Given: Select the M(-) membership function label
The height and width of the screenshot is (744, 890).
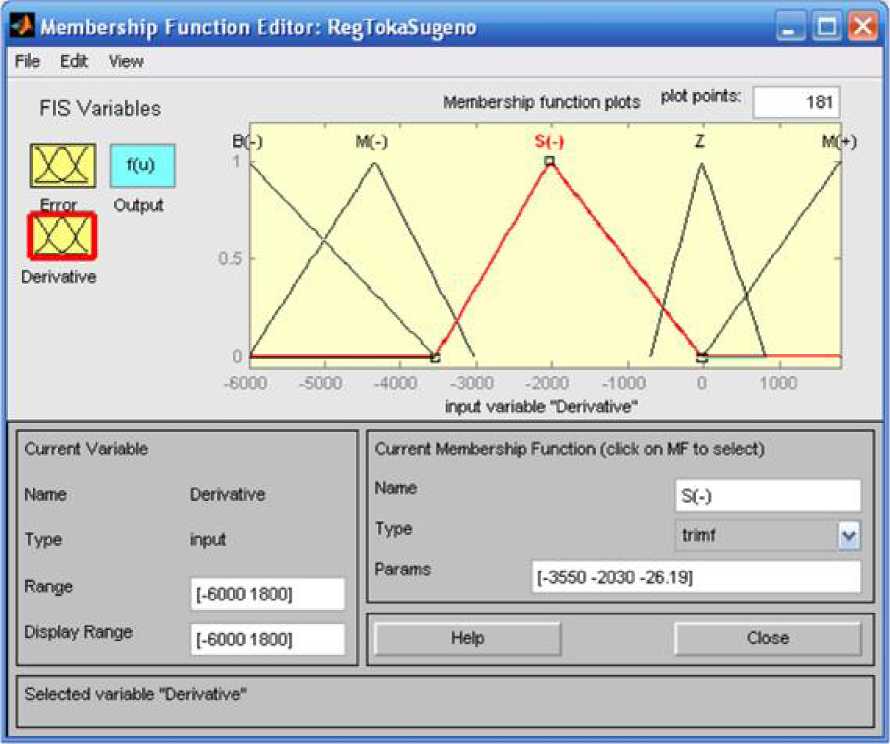Looking at the screenshot, I should coord(372,141).
